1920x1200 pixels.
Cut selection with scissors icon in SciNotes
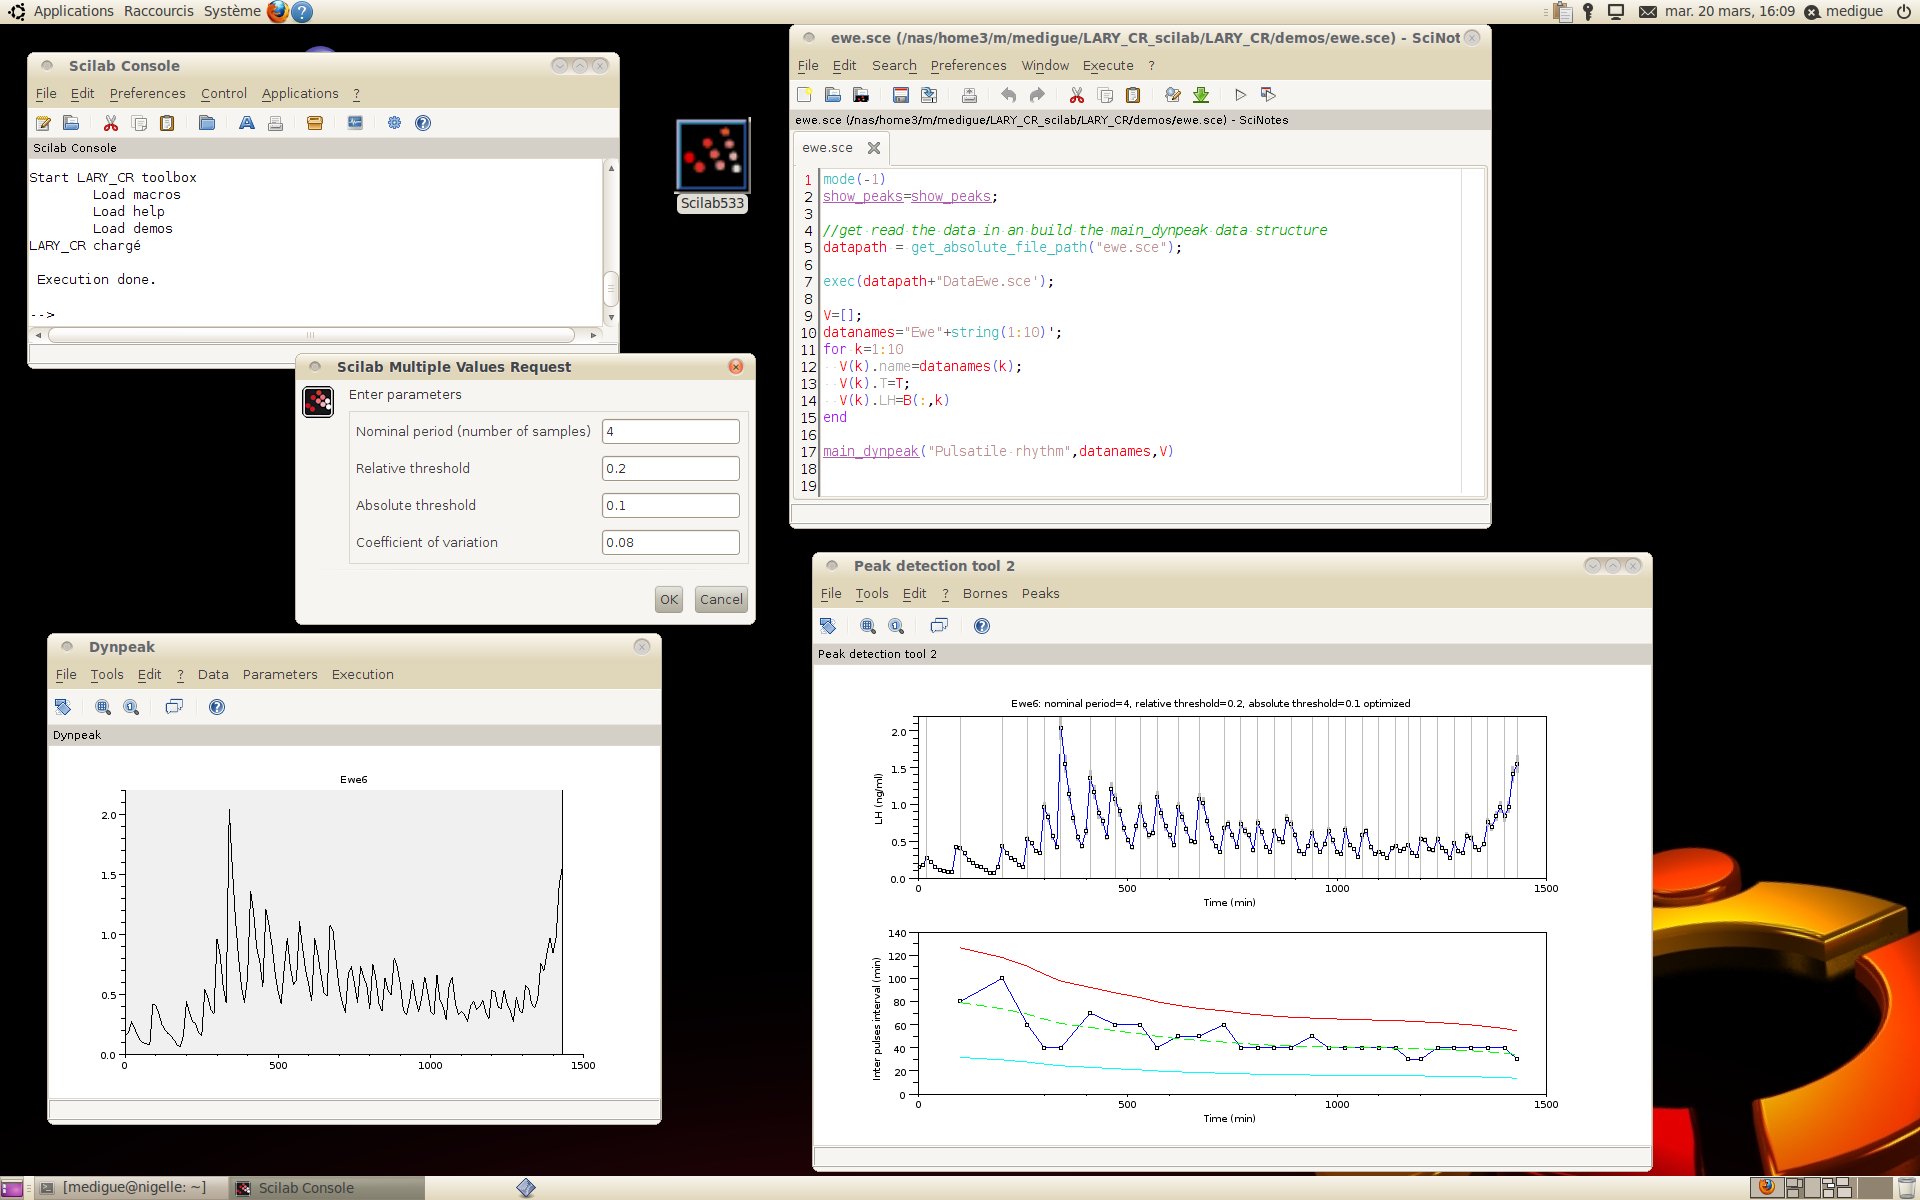click(1077, 95)
